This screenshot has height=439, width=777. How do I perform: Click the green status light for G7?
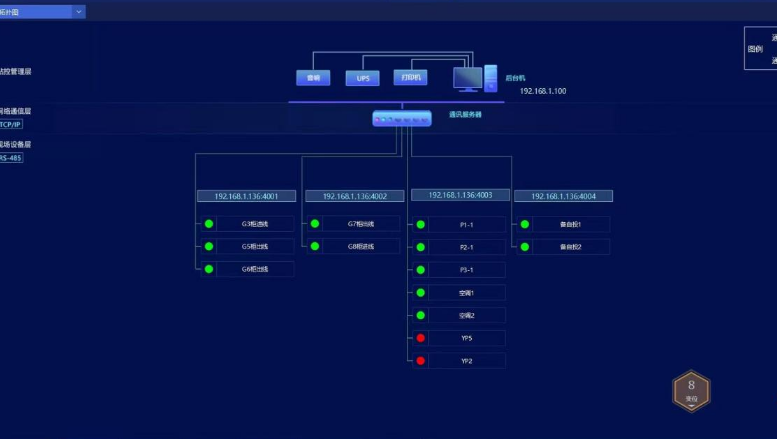pyautogui.click(x=315, y=224)
